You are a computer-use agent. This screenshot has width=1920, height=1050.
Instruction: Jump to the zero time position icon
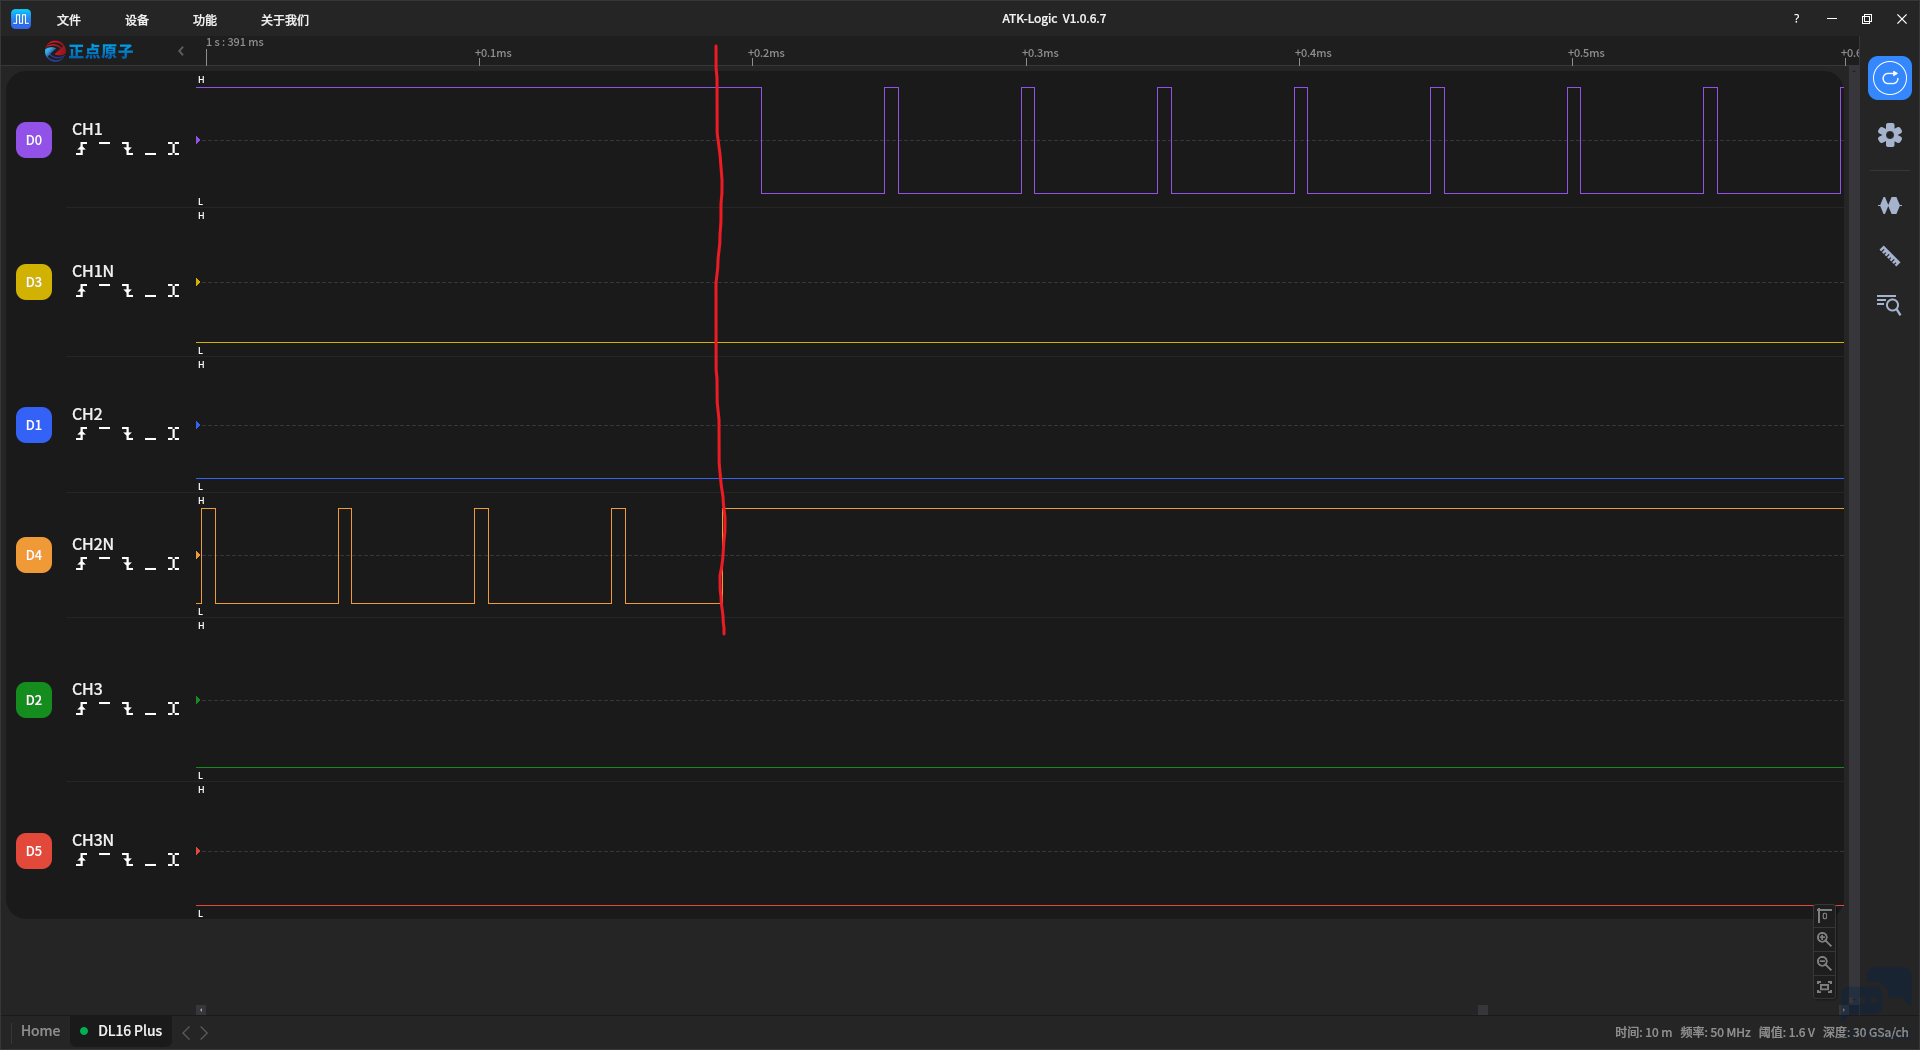[x=1824, y=916]
